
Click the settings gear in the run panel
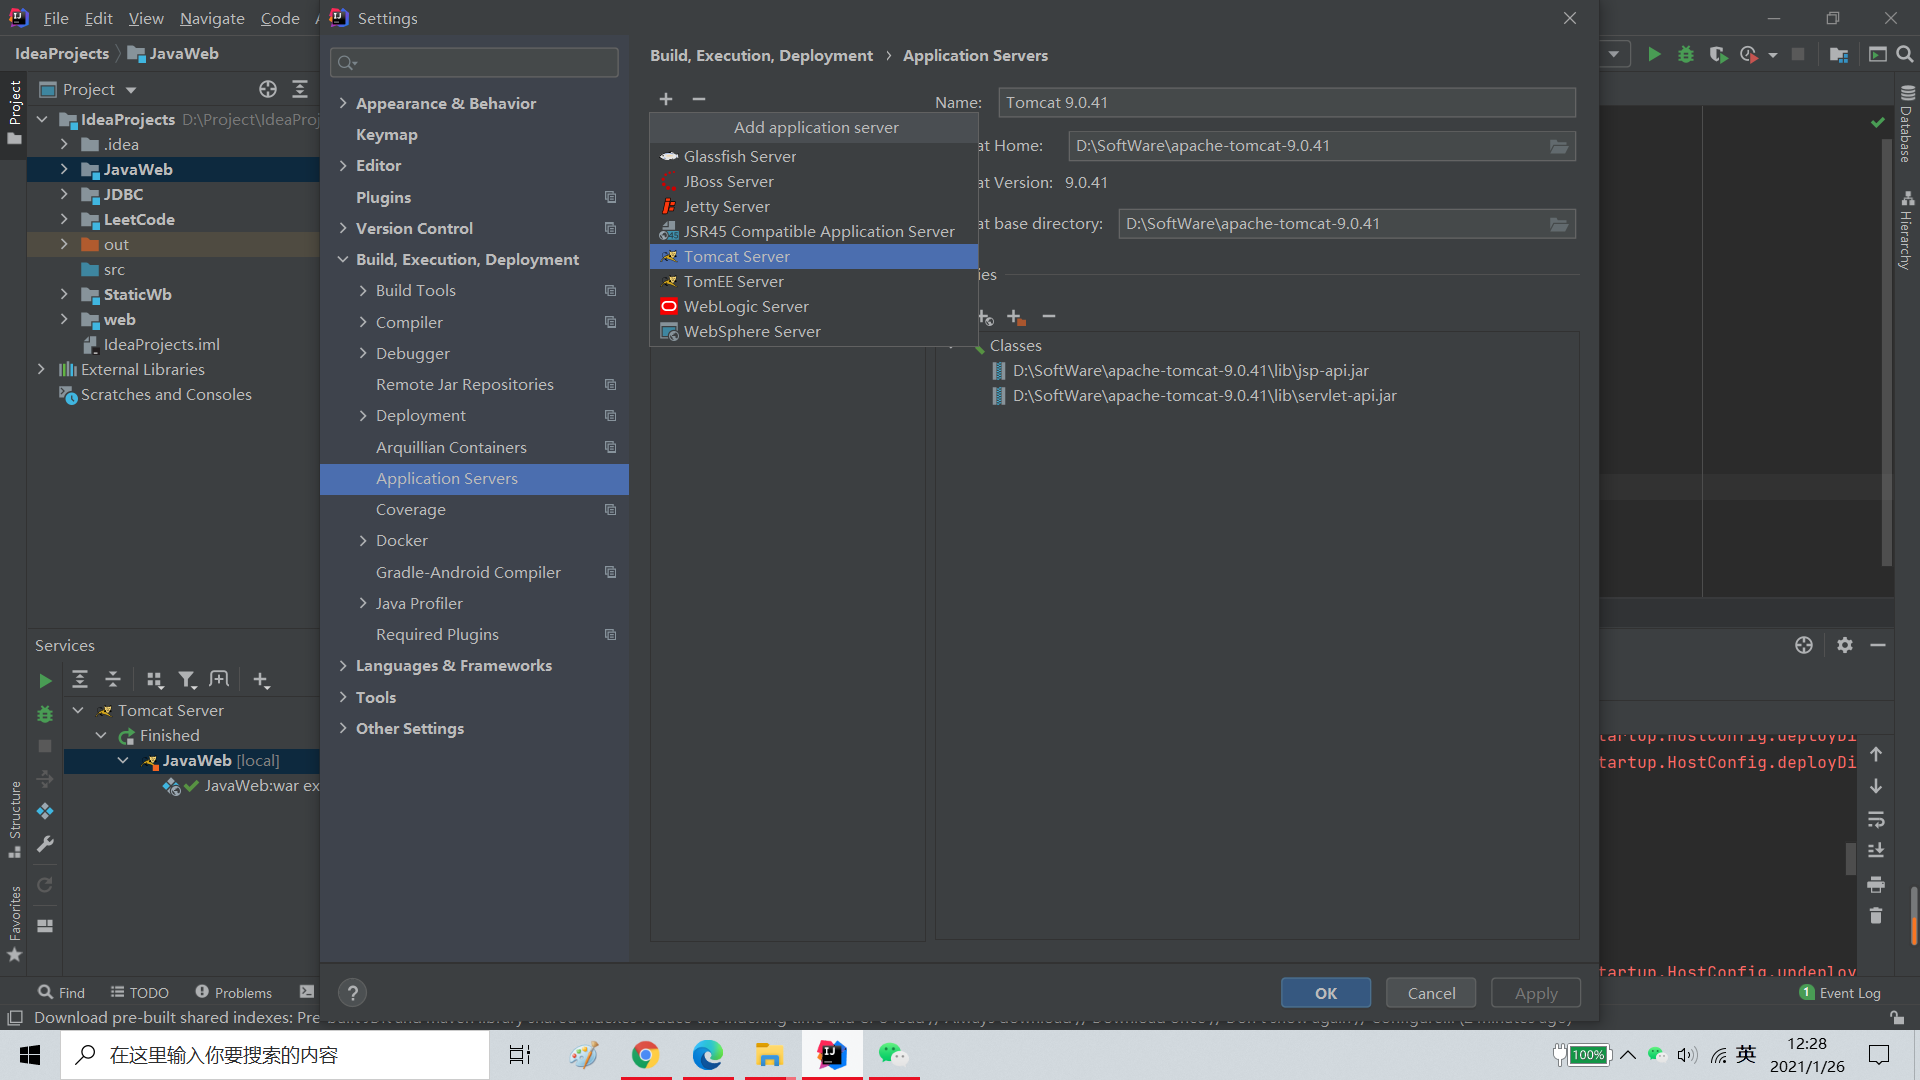[x=1844, y=645]
